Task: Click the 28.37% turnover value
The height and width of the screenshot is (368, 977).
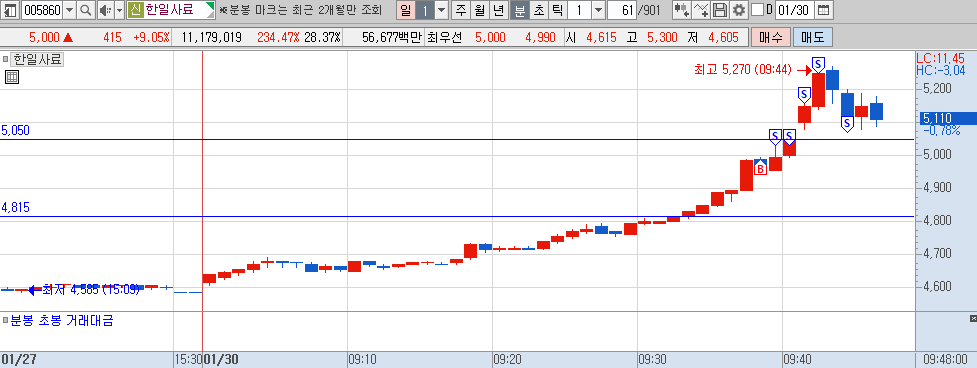Action: [x=322, y=38]
